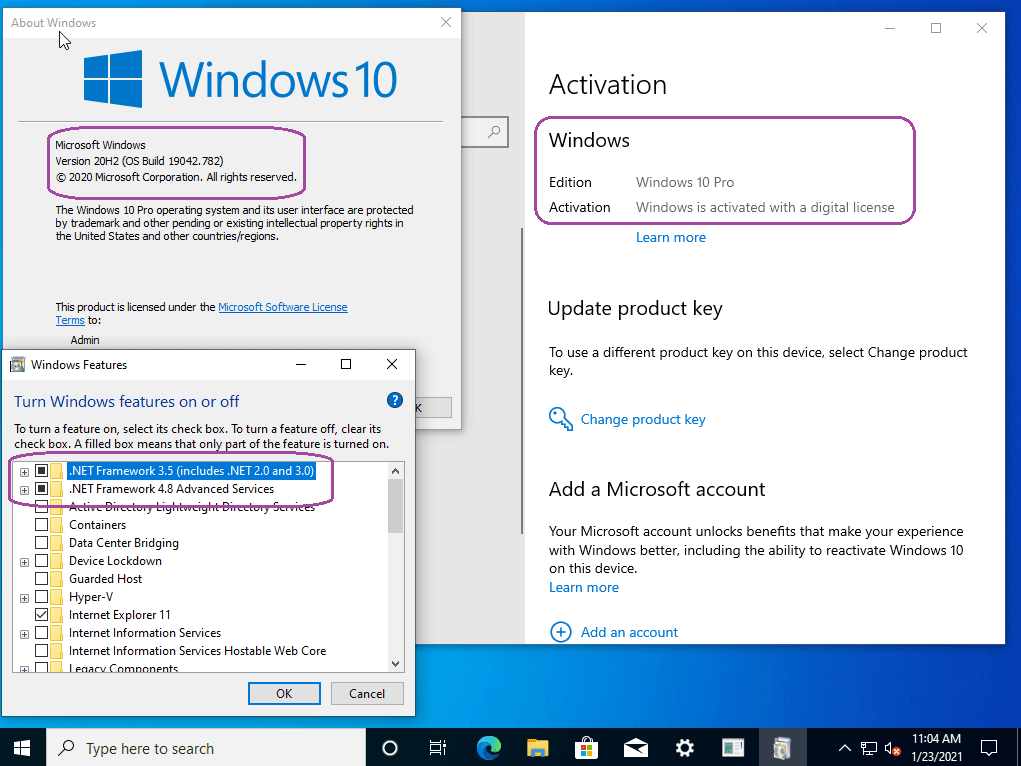
Task: Maximize the Windows Features dialog
Action: coord(346,364)
